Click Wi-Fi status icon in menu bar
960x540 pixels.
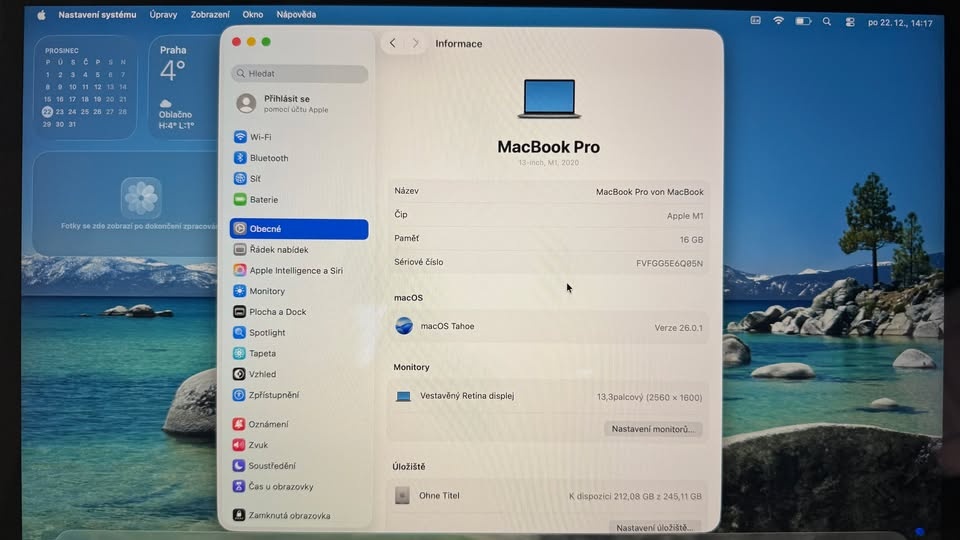click(x=778, y=21)
